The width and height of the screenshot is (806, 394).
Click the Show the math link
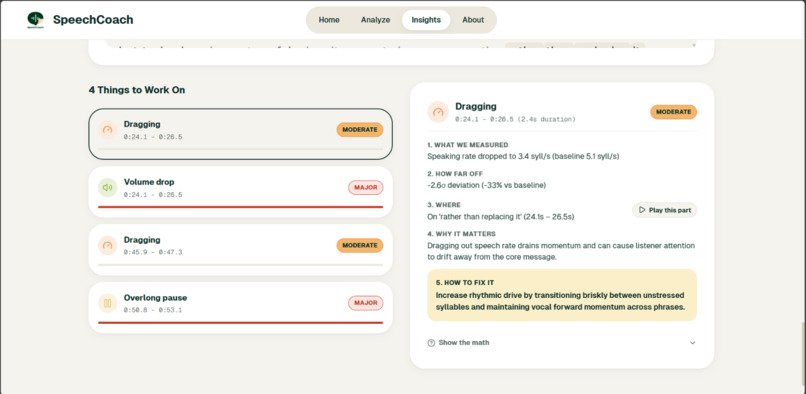pyautogui.click(x=464, y=343)
